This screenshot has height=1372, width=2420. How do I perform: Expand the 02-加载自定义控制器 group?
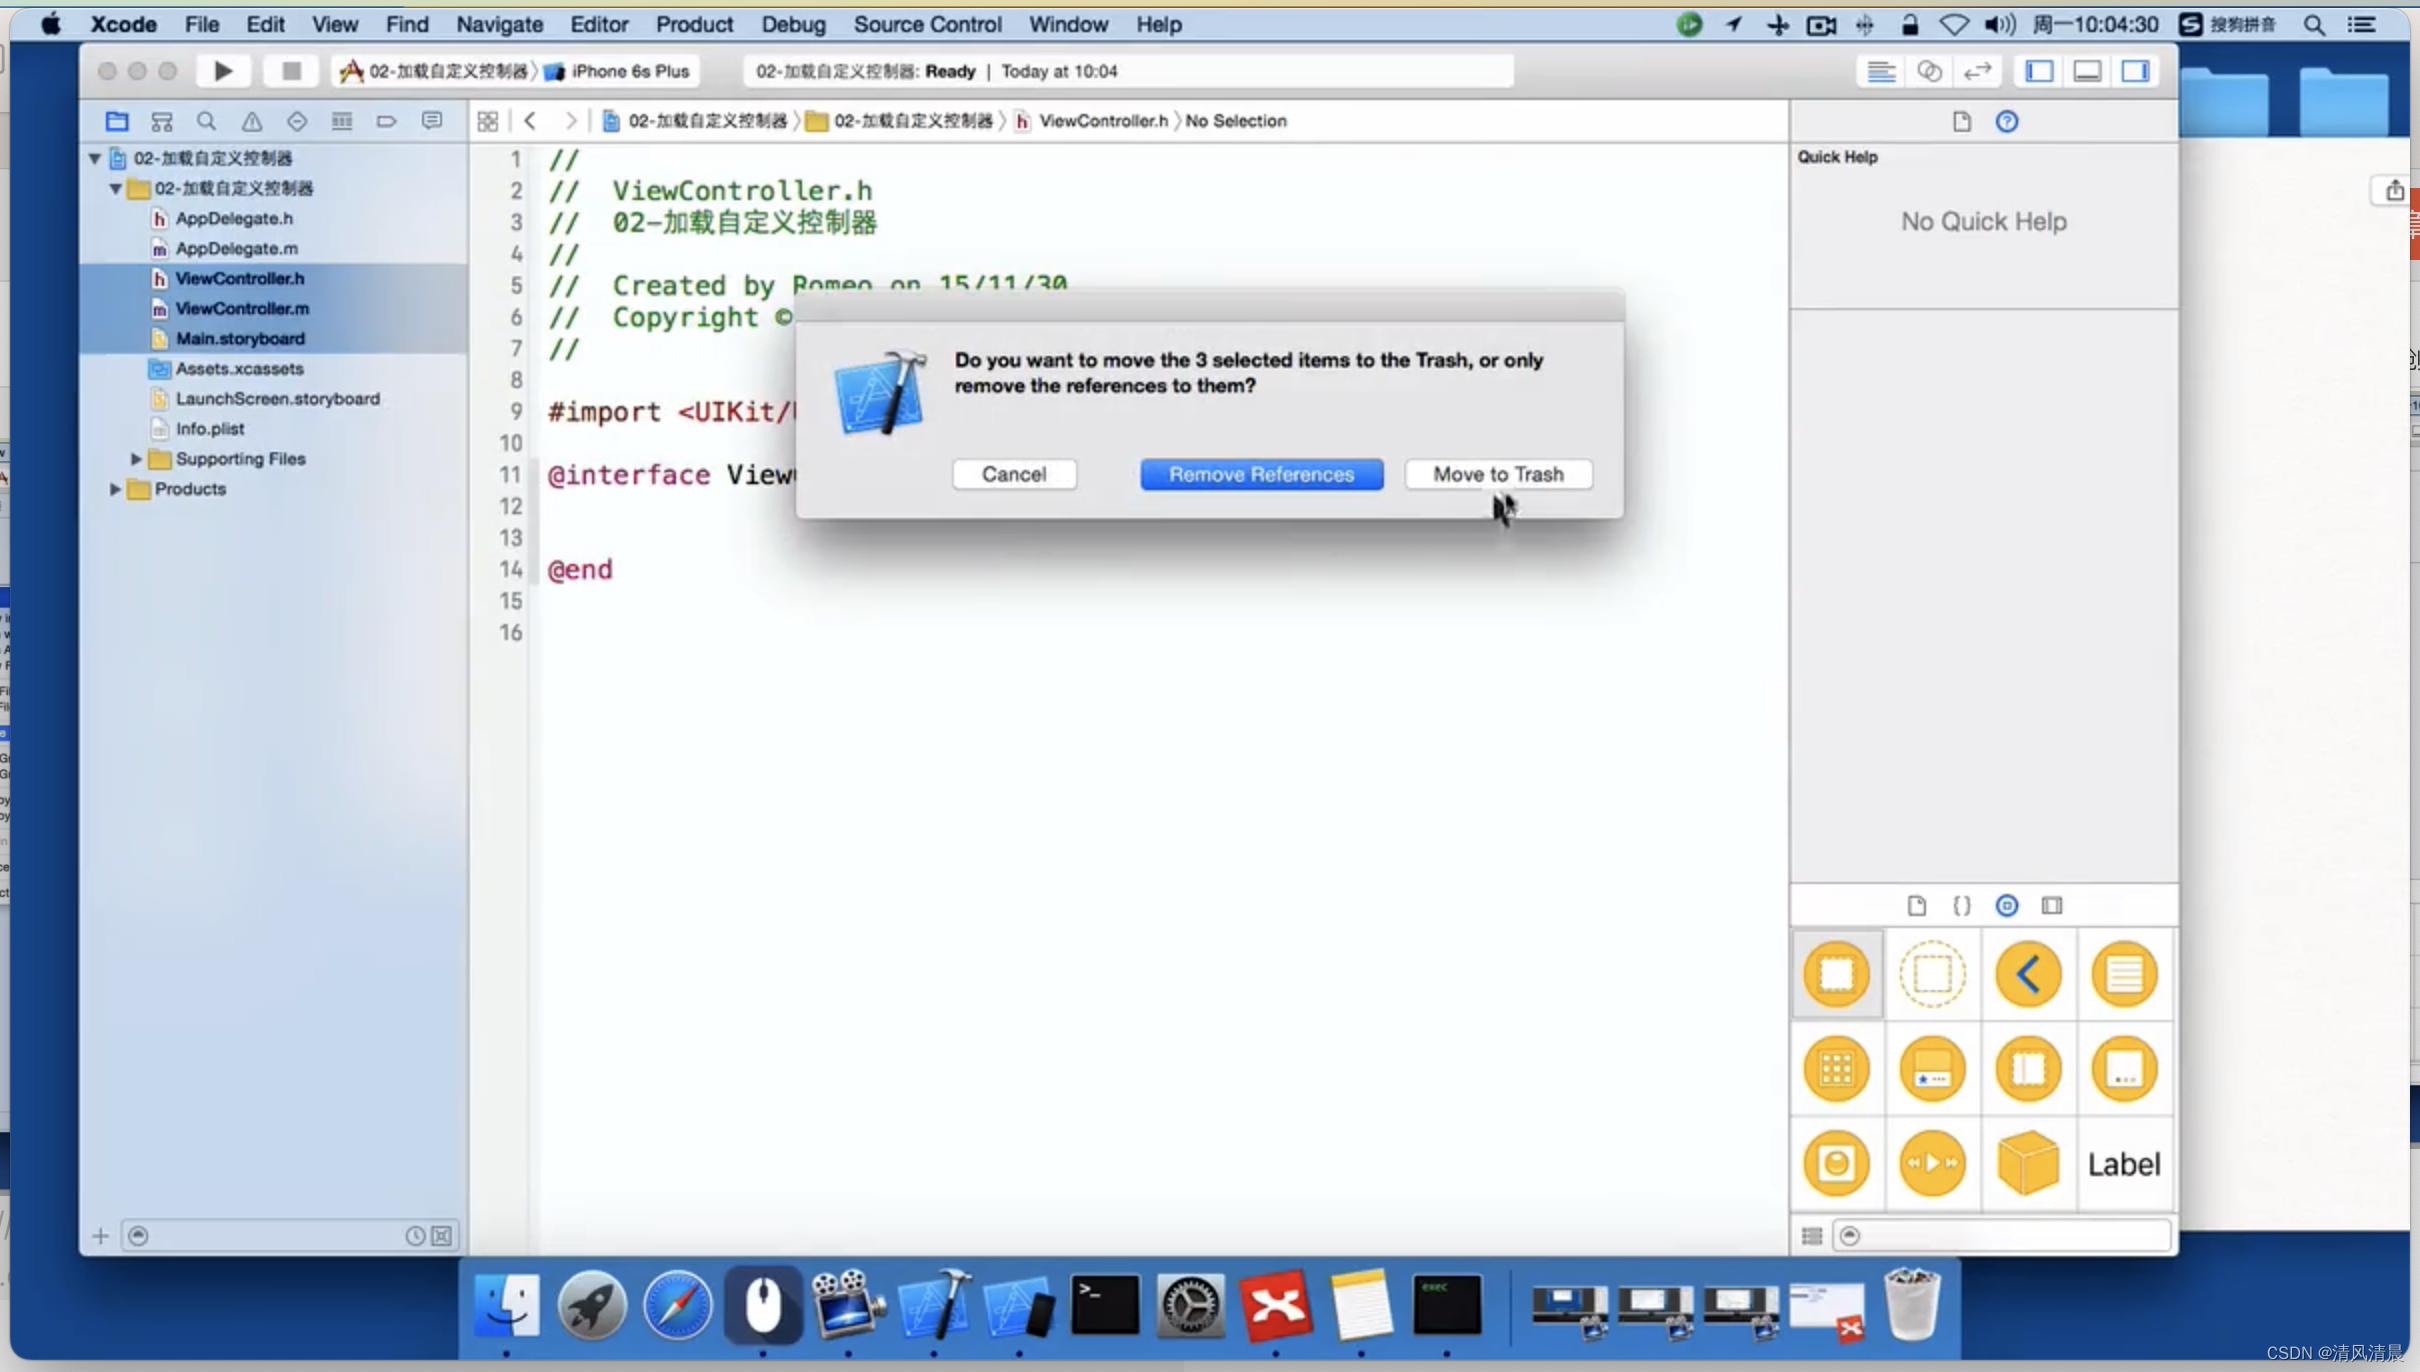[115, 186]
